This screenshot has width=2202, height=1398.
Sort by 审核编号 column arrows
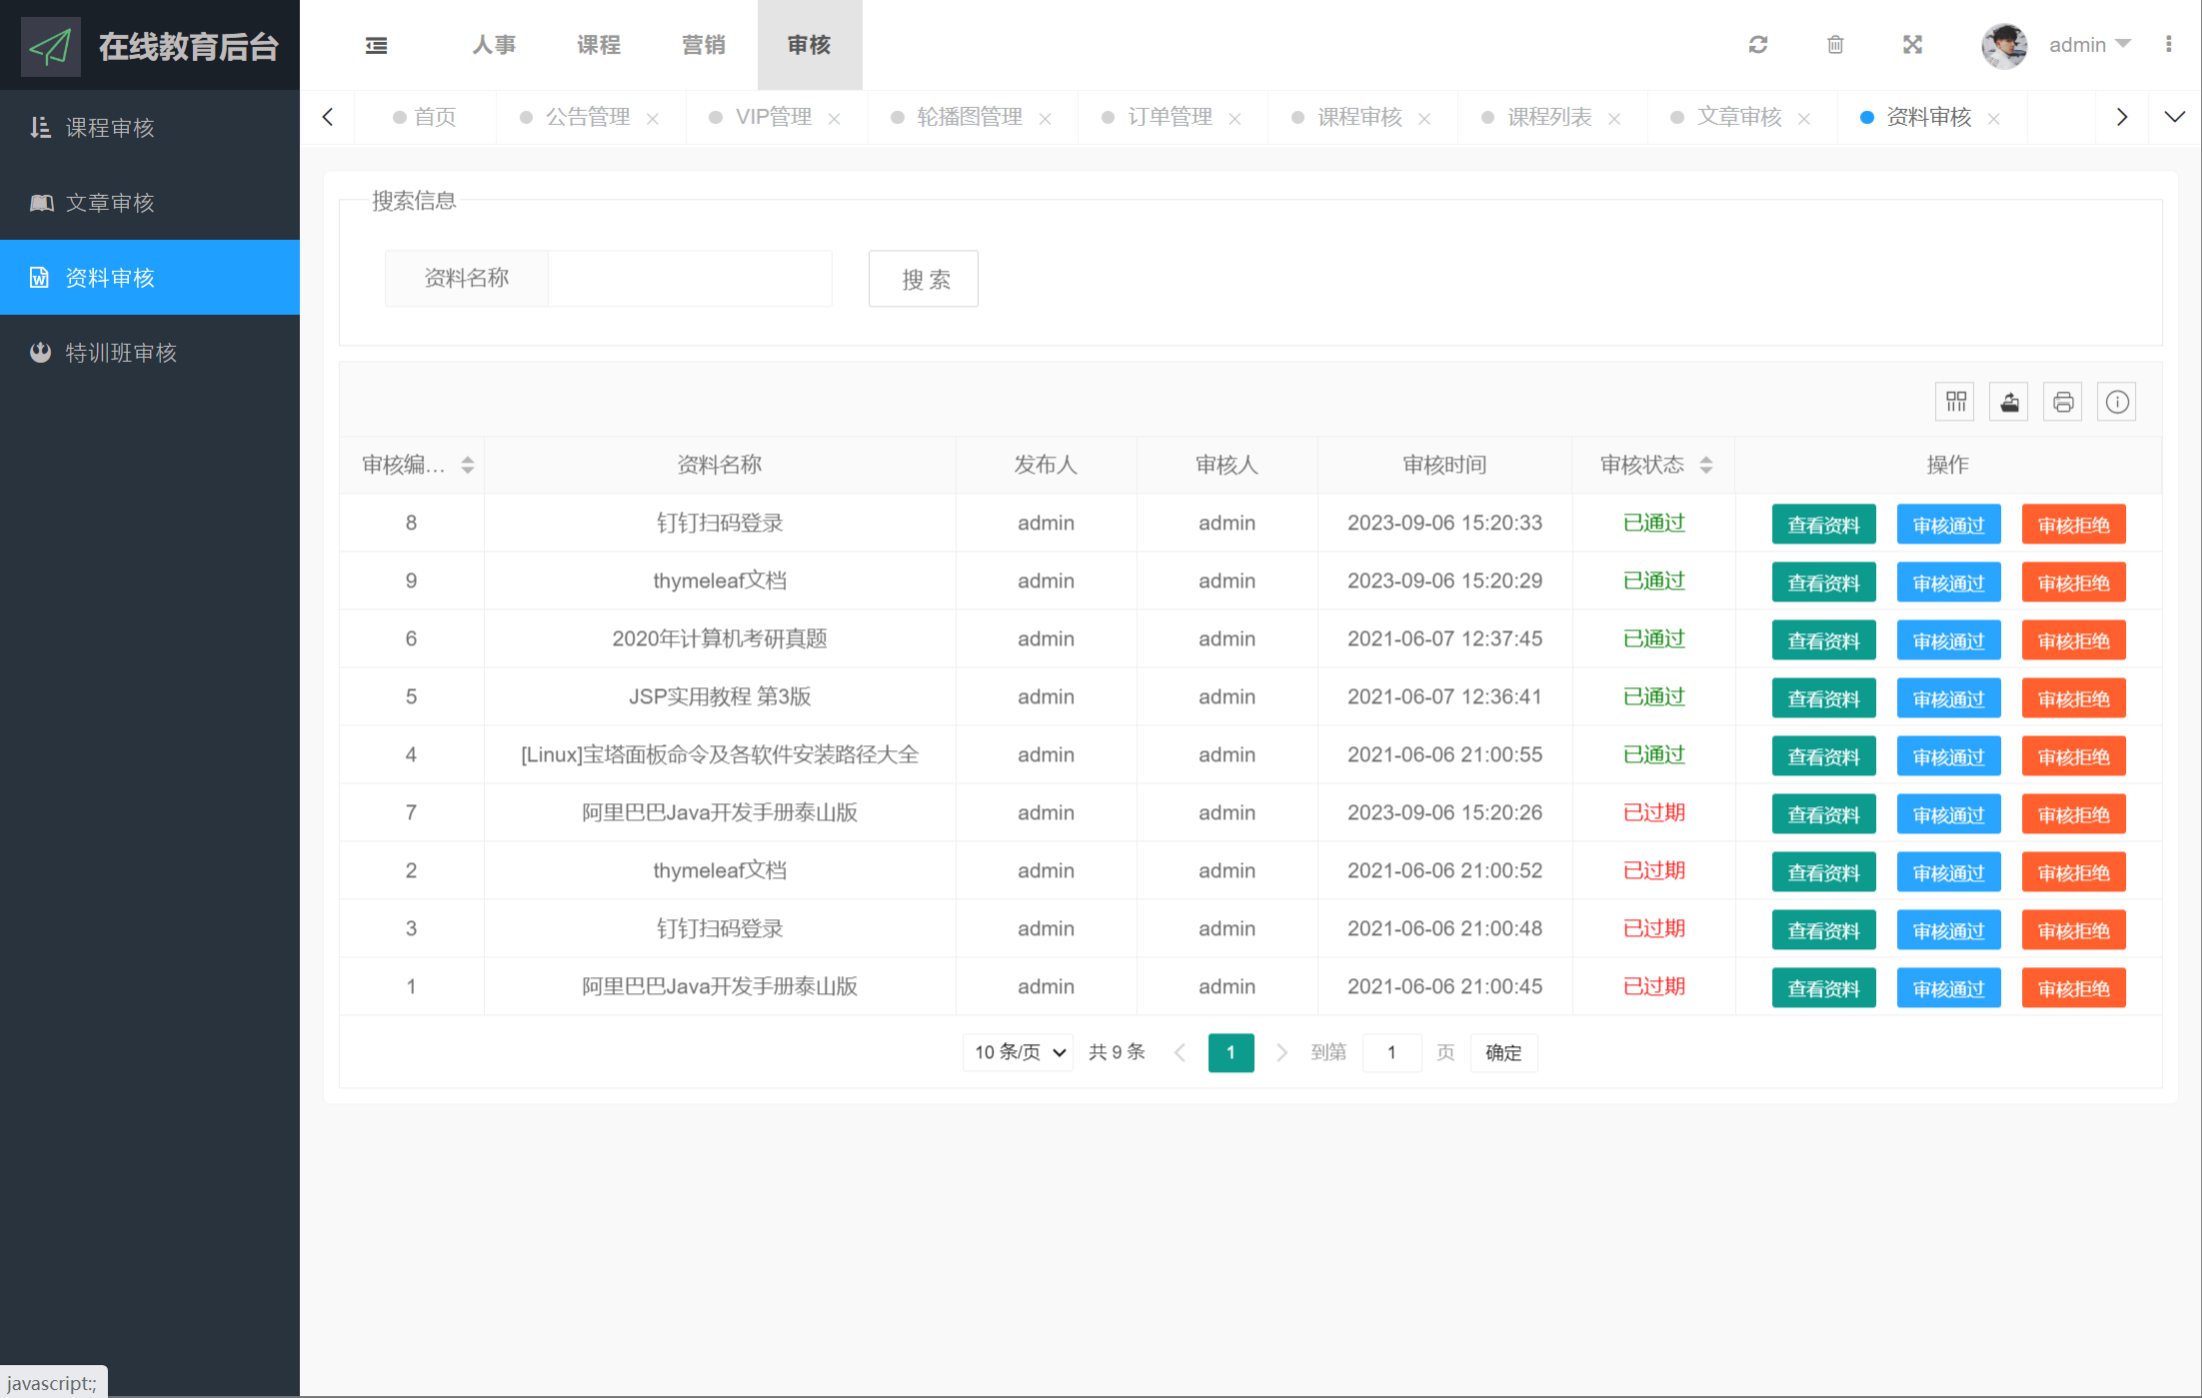pos(467,465)
